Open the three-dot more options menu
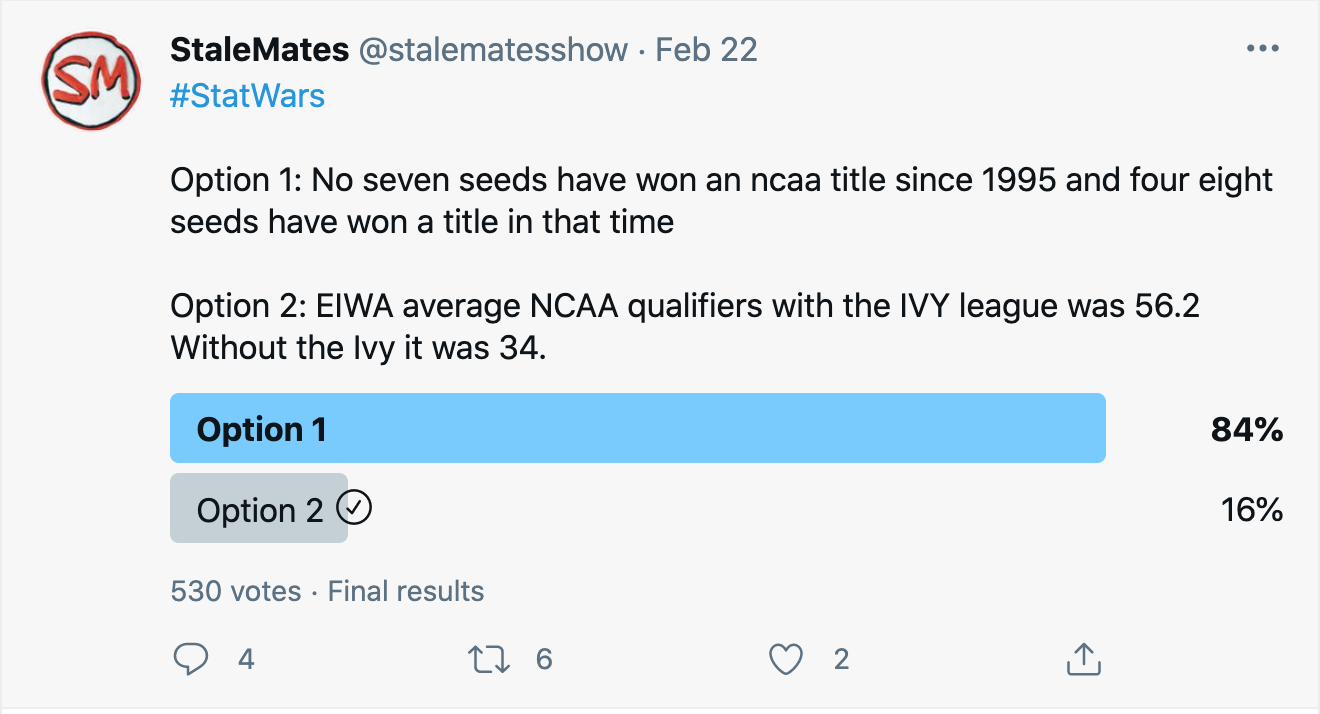This screenshot has height=714, width=1320. [1262, 49]
